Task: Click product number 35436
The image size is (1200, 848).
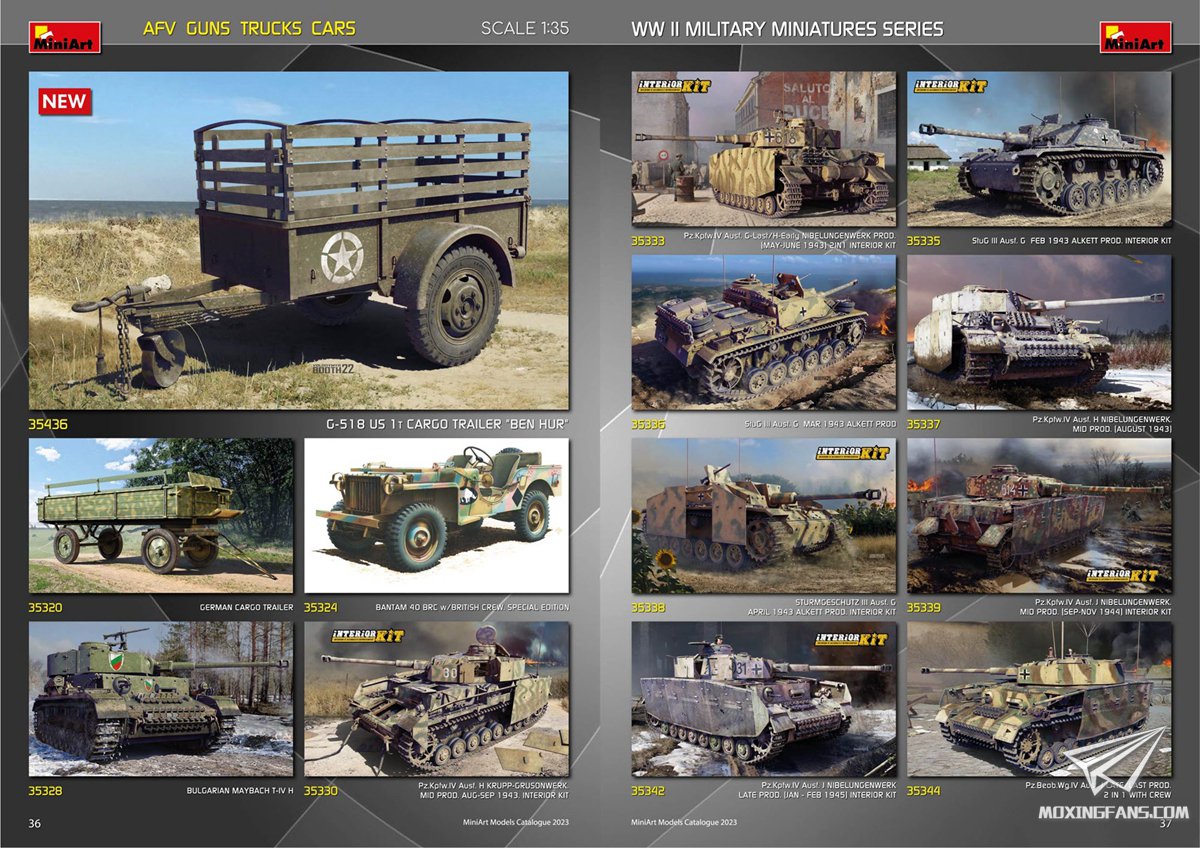Action: [x=48, y=424]
